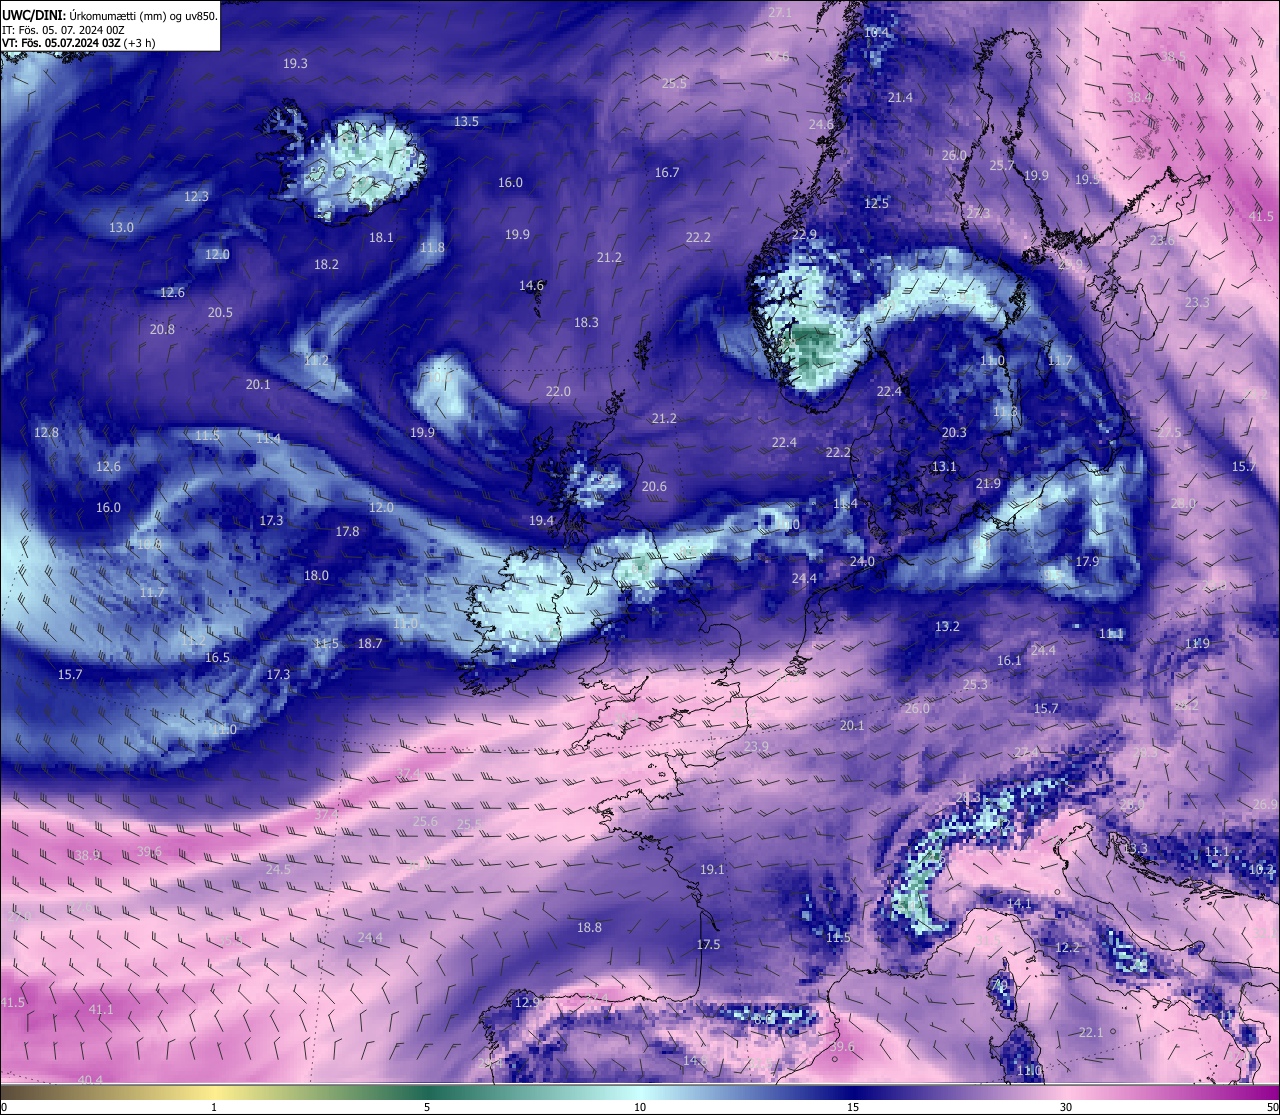Select the 12.9 value near northwest Spain
Screen dimensions: 1280x1115
click(527, 1002)
